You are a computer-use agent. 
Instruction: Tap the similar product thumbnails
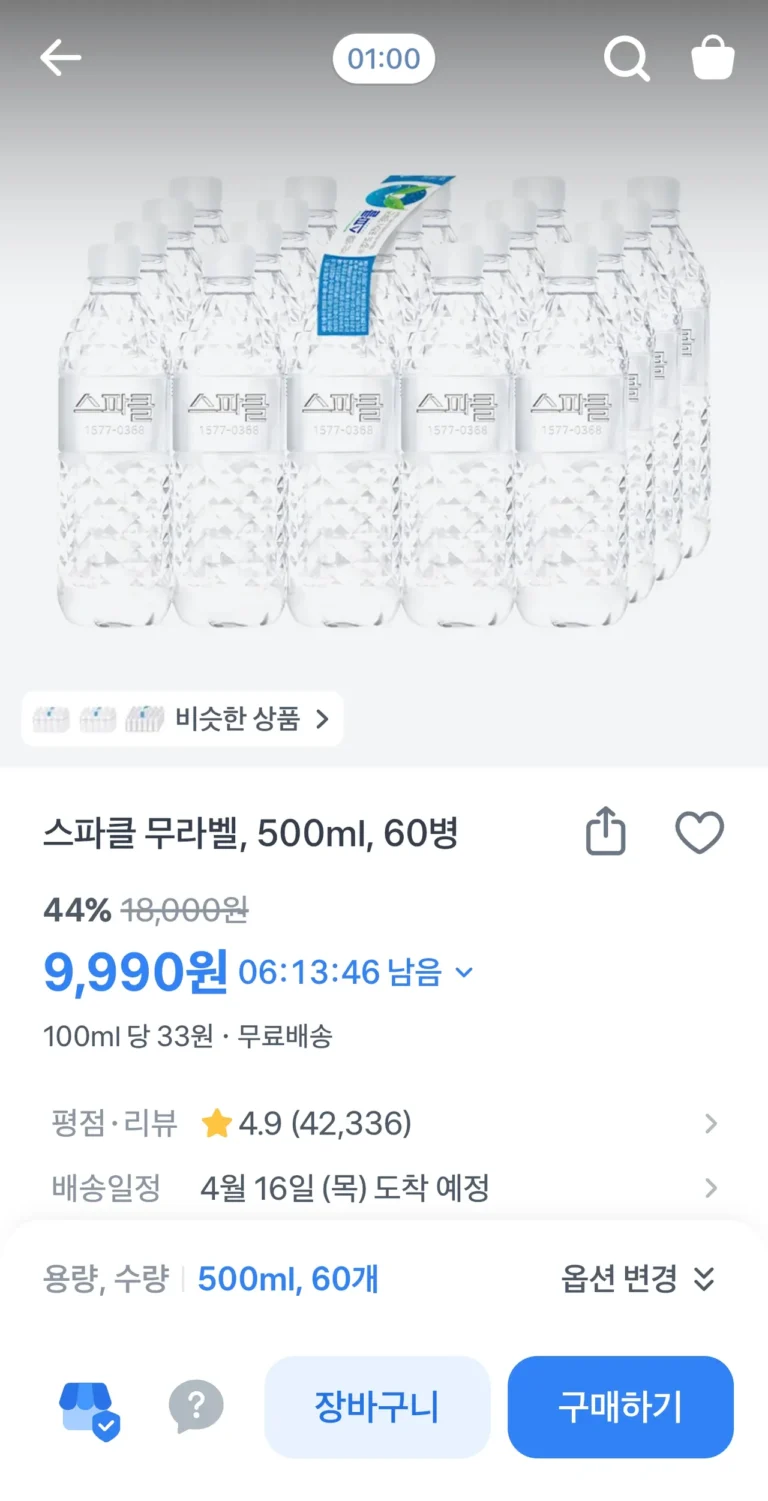pos(98,719)
